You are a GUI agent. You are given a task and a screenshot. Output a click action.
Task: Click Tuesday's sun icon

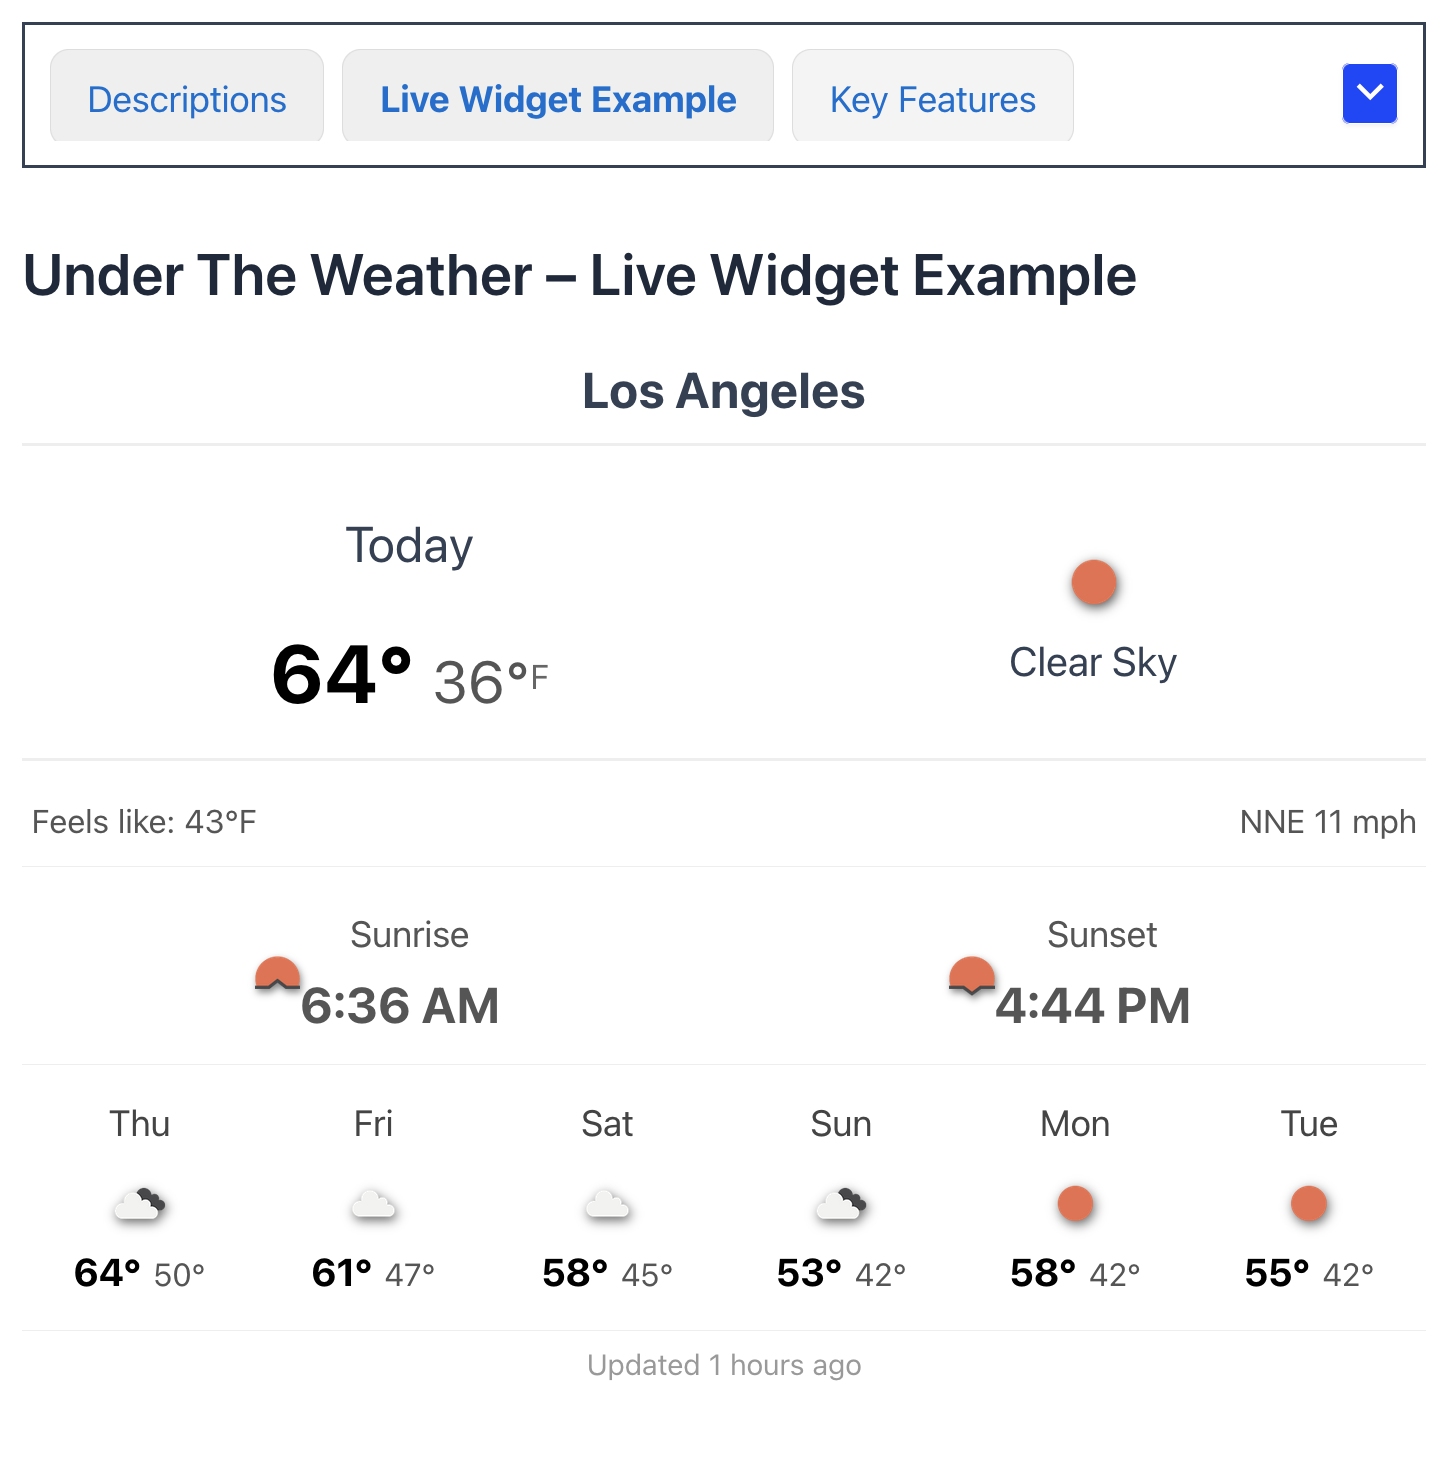click(1308, 1205)
